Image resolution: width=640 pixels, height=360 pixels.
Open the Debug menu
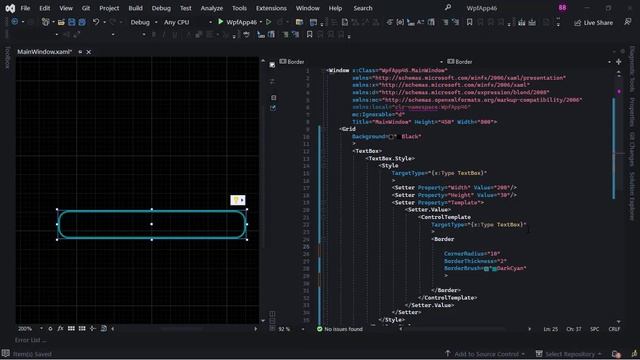161,8
